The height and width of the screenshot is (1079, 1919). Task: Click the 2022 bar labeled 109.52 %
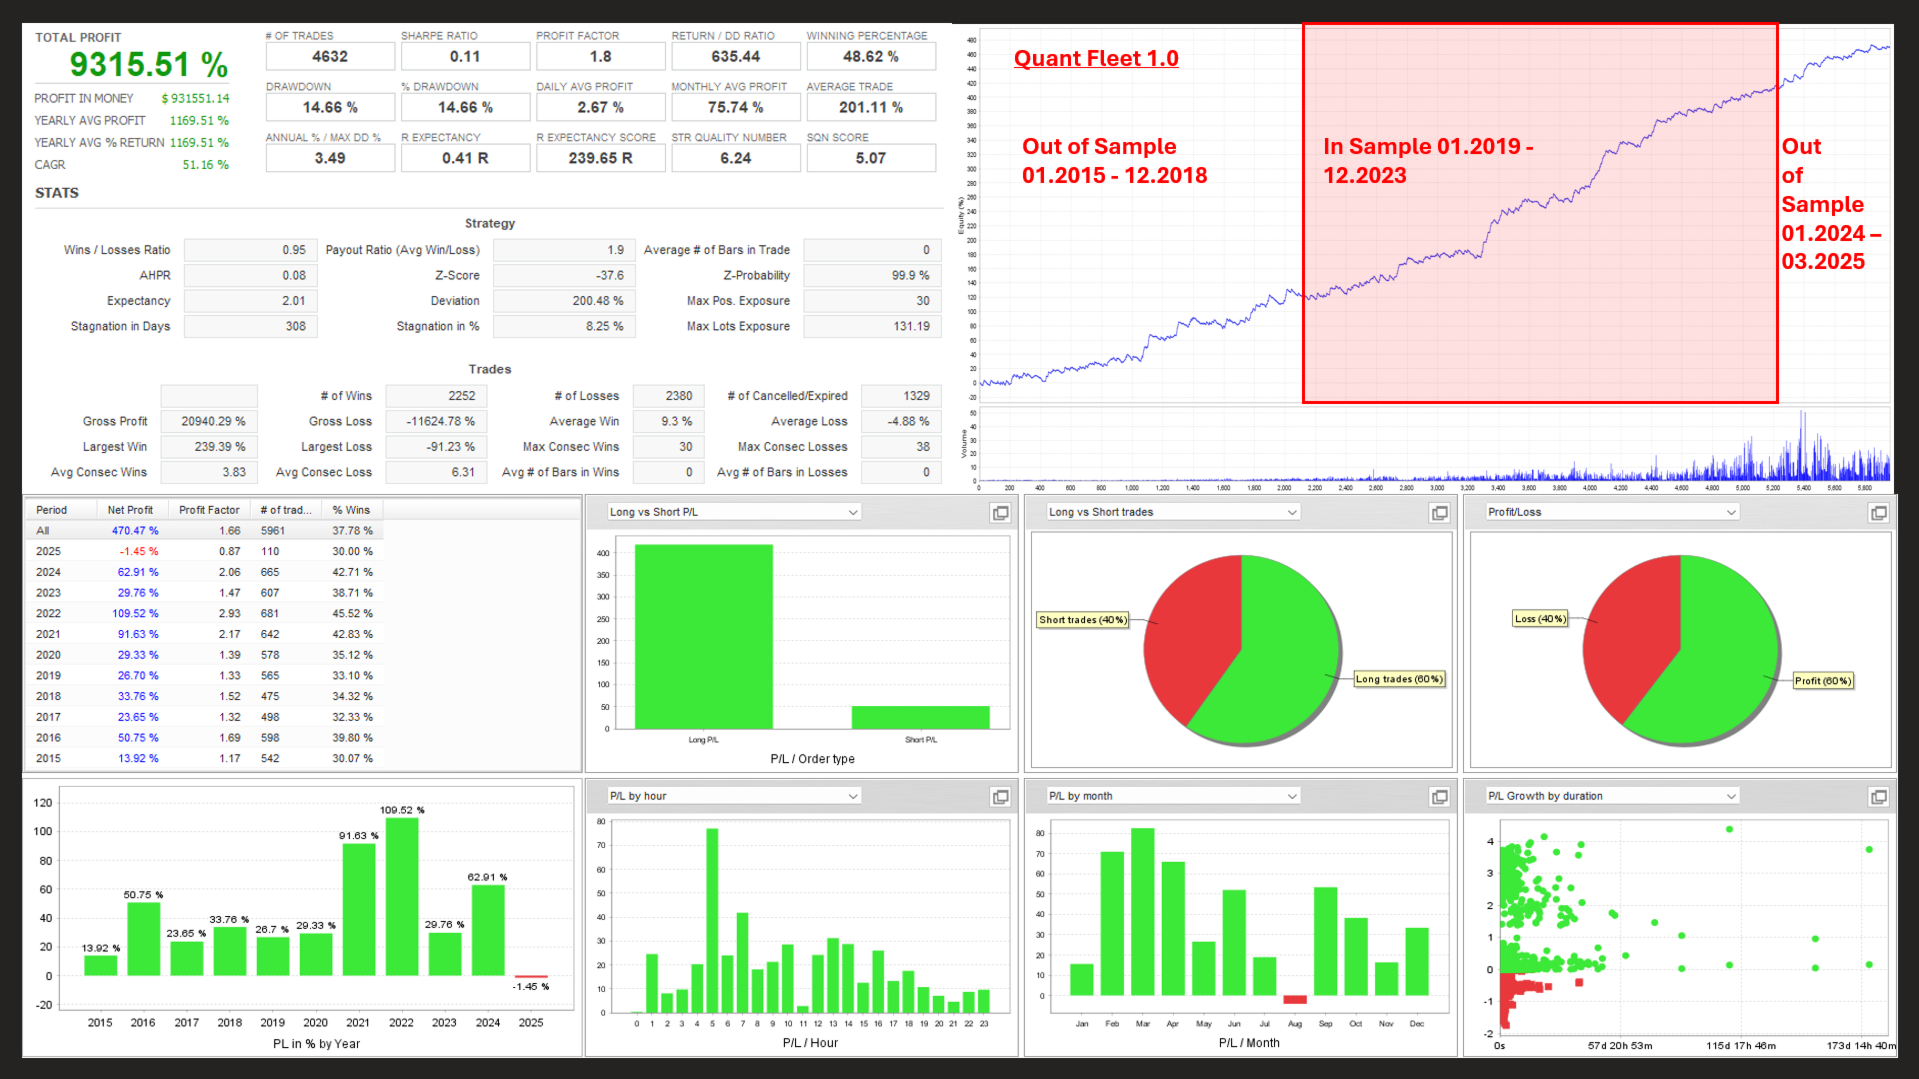click(x=402, y=896)
